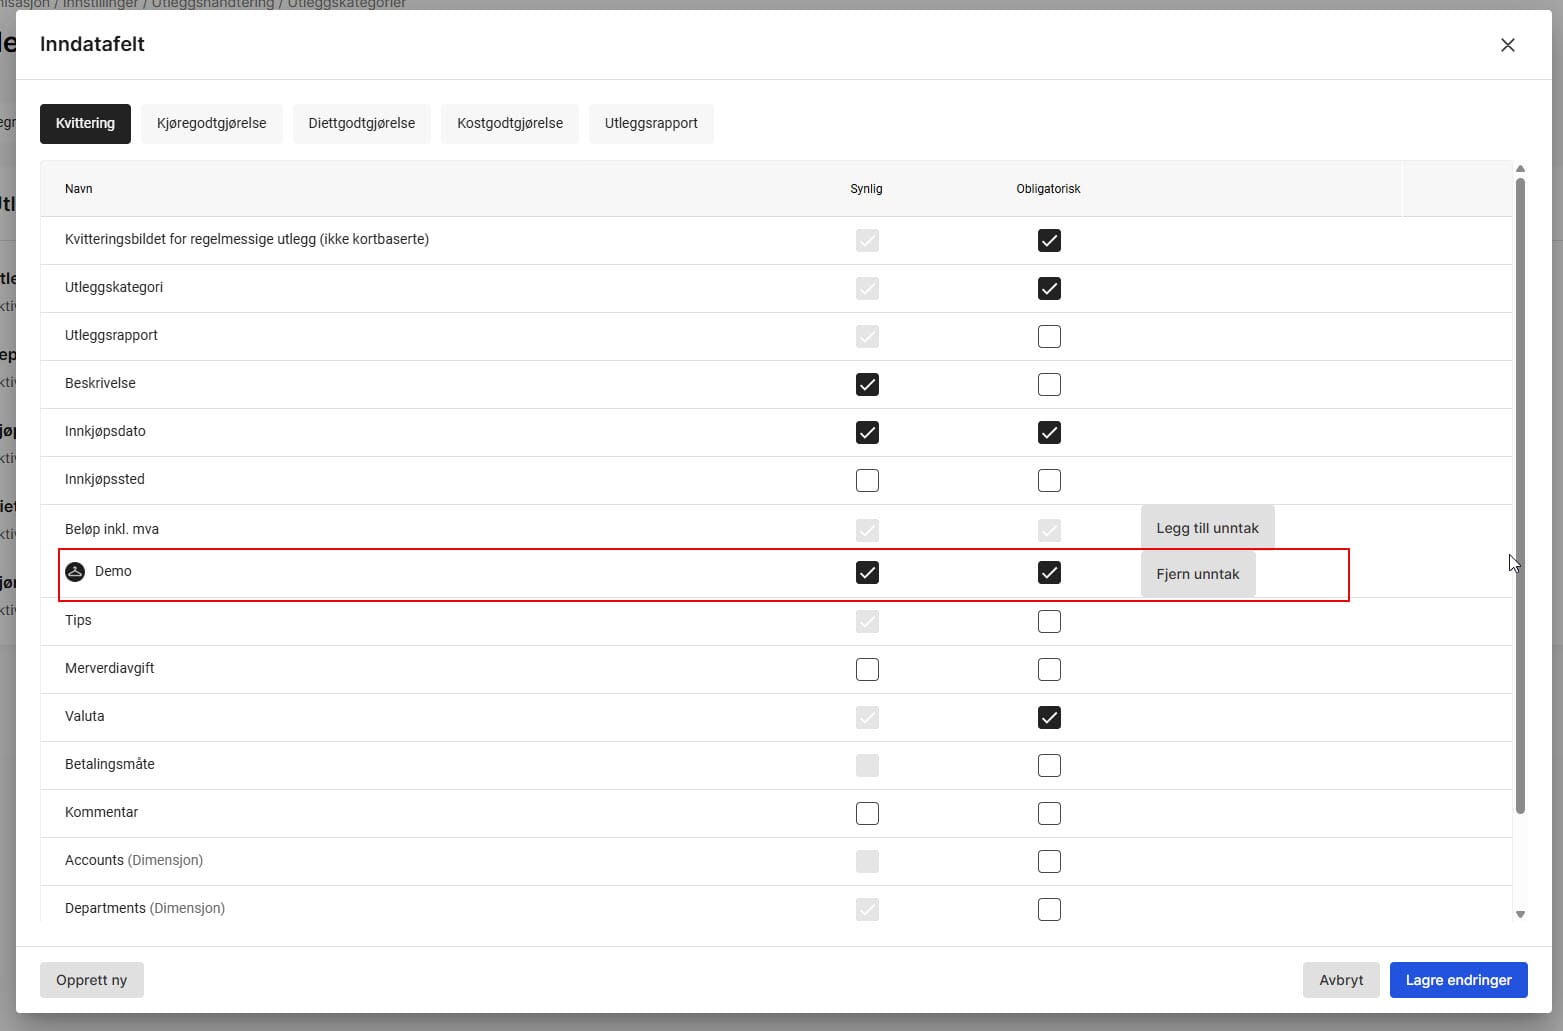Check Obligatorisk for Kommentar
This screenshot has width=1563, height=1031.
click(x=1048, y=814)
